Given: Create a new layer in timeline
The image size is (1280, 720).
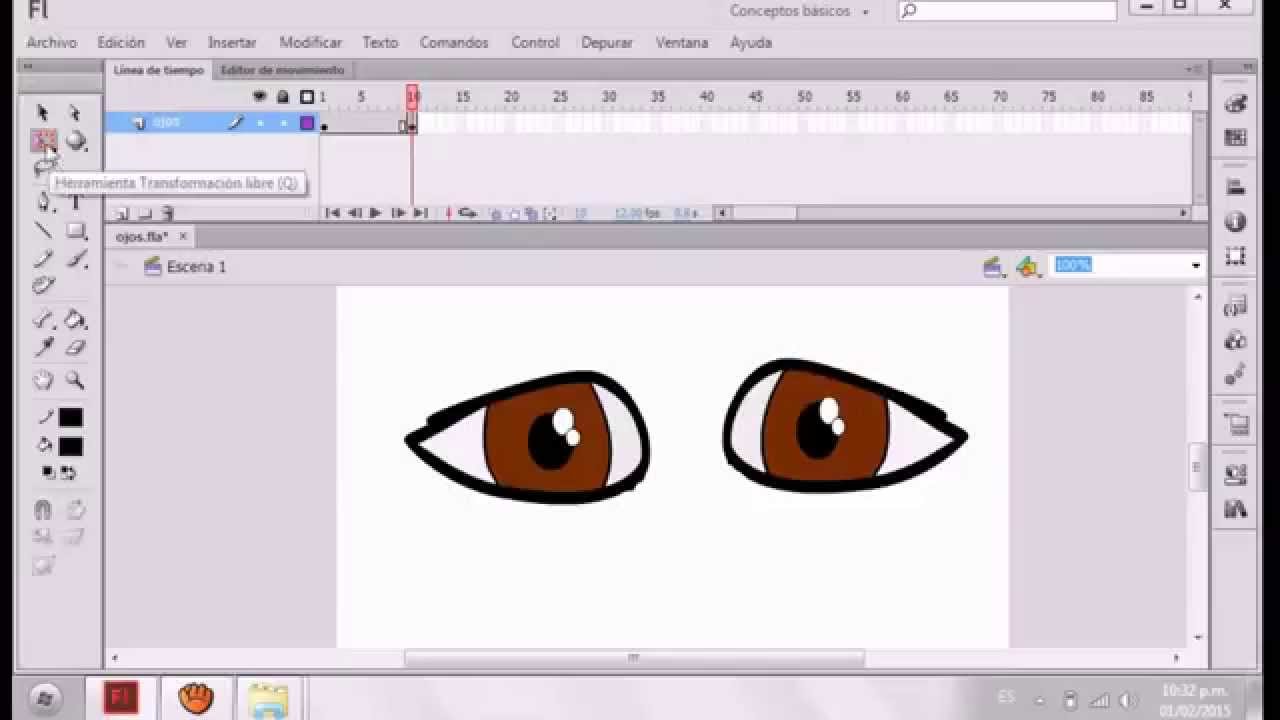Looking at the screenshot, I should point(122,213).
